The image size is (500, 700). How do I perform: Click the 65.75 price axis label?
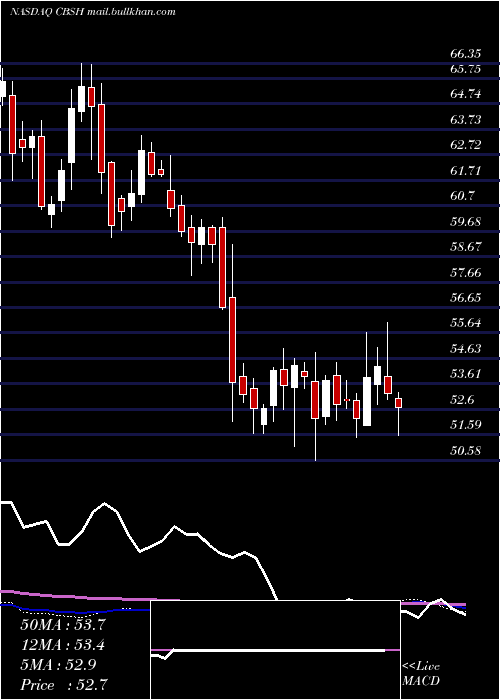point(466,69)
